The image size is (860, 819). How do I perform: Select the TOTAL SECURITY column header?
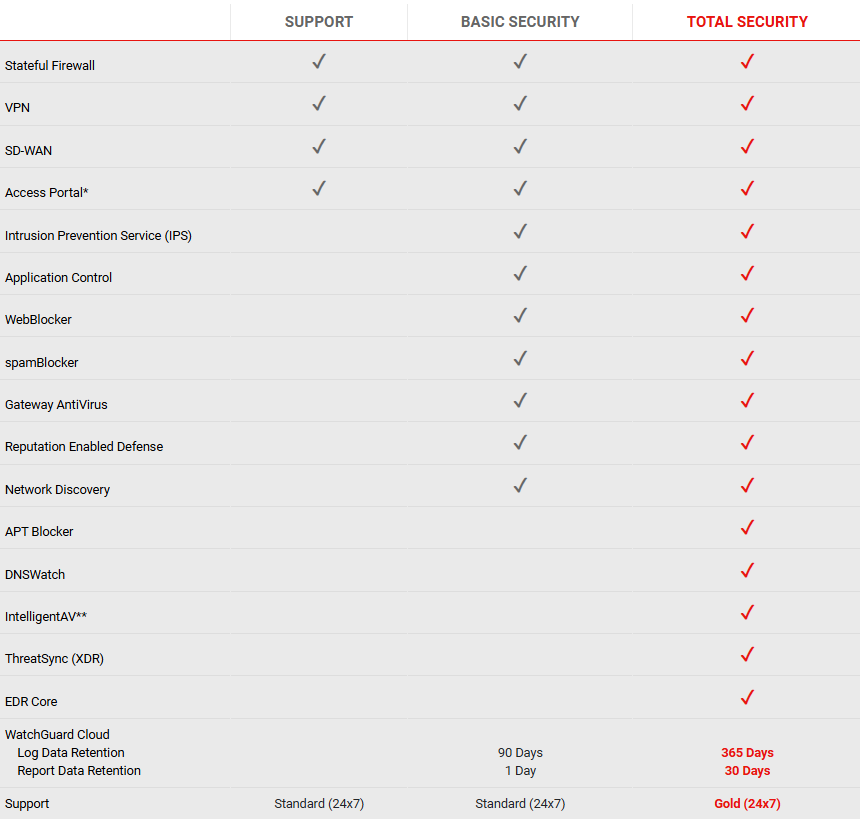click(x=747, y=21)
